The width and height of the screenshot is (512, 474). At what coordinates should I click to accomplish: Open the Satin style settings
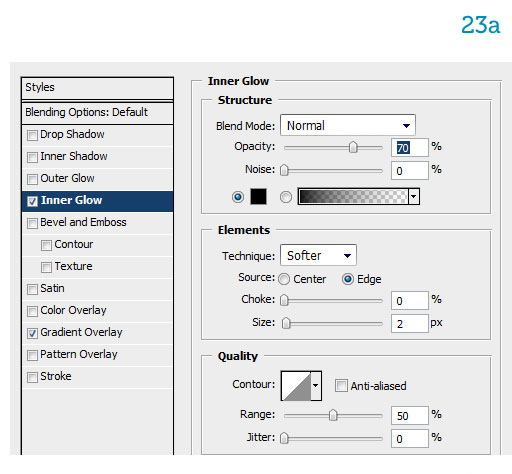click(97, 289)
